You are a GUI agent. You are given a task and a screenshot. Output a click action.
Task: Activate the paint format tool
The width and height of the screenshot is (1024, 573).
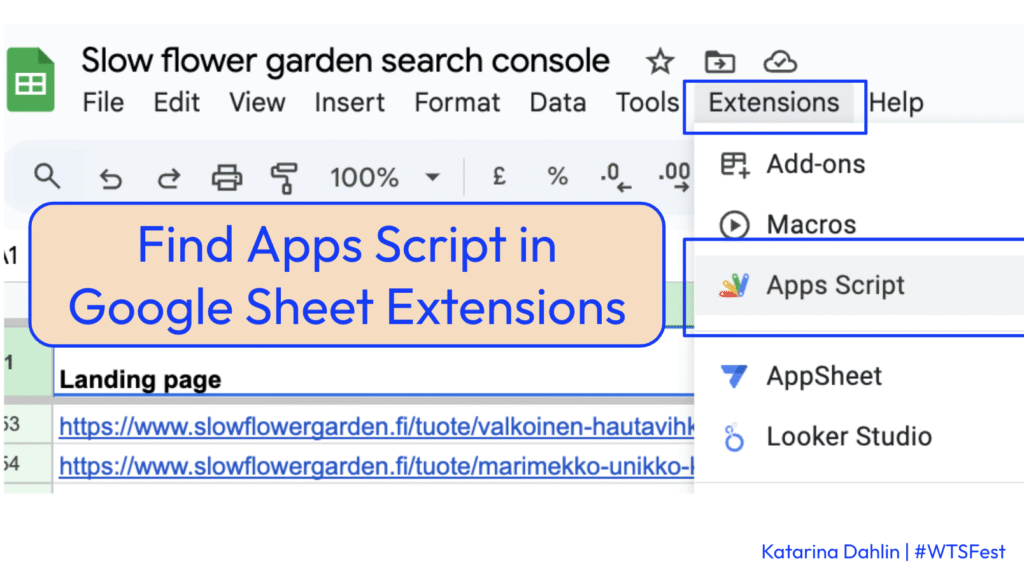tap(285, 179)
